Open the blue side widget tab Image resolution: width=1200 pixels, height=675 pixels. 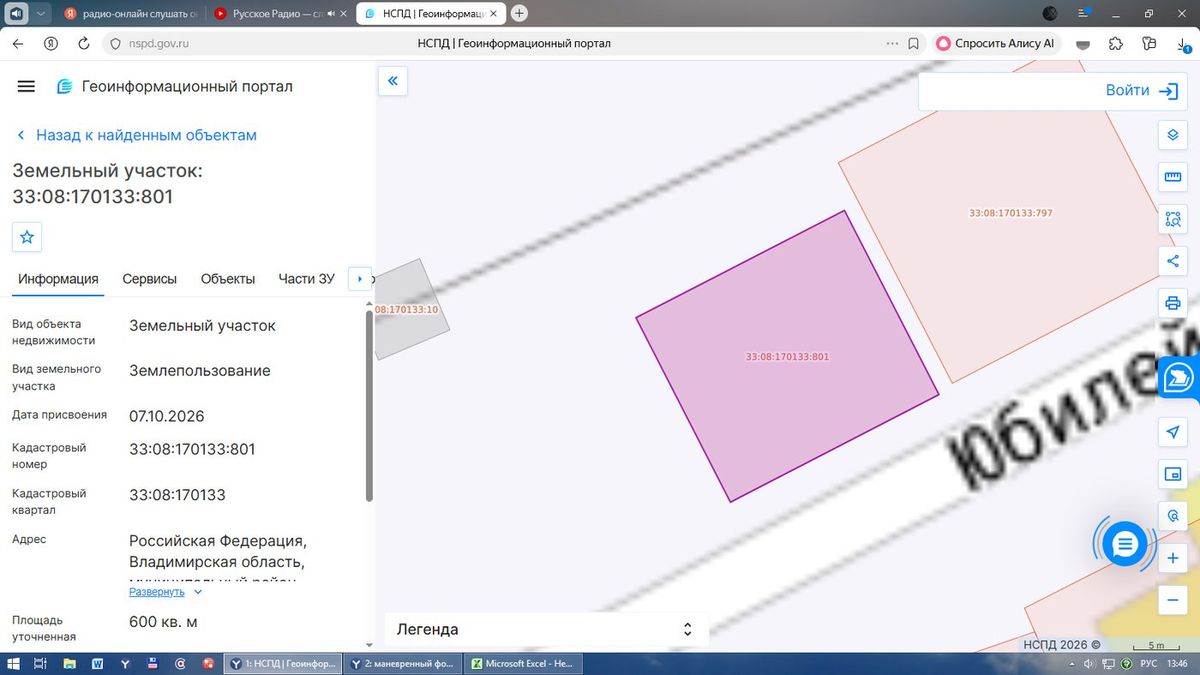click(1179, 379)
